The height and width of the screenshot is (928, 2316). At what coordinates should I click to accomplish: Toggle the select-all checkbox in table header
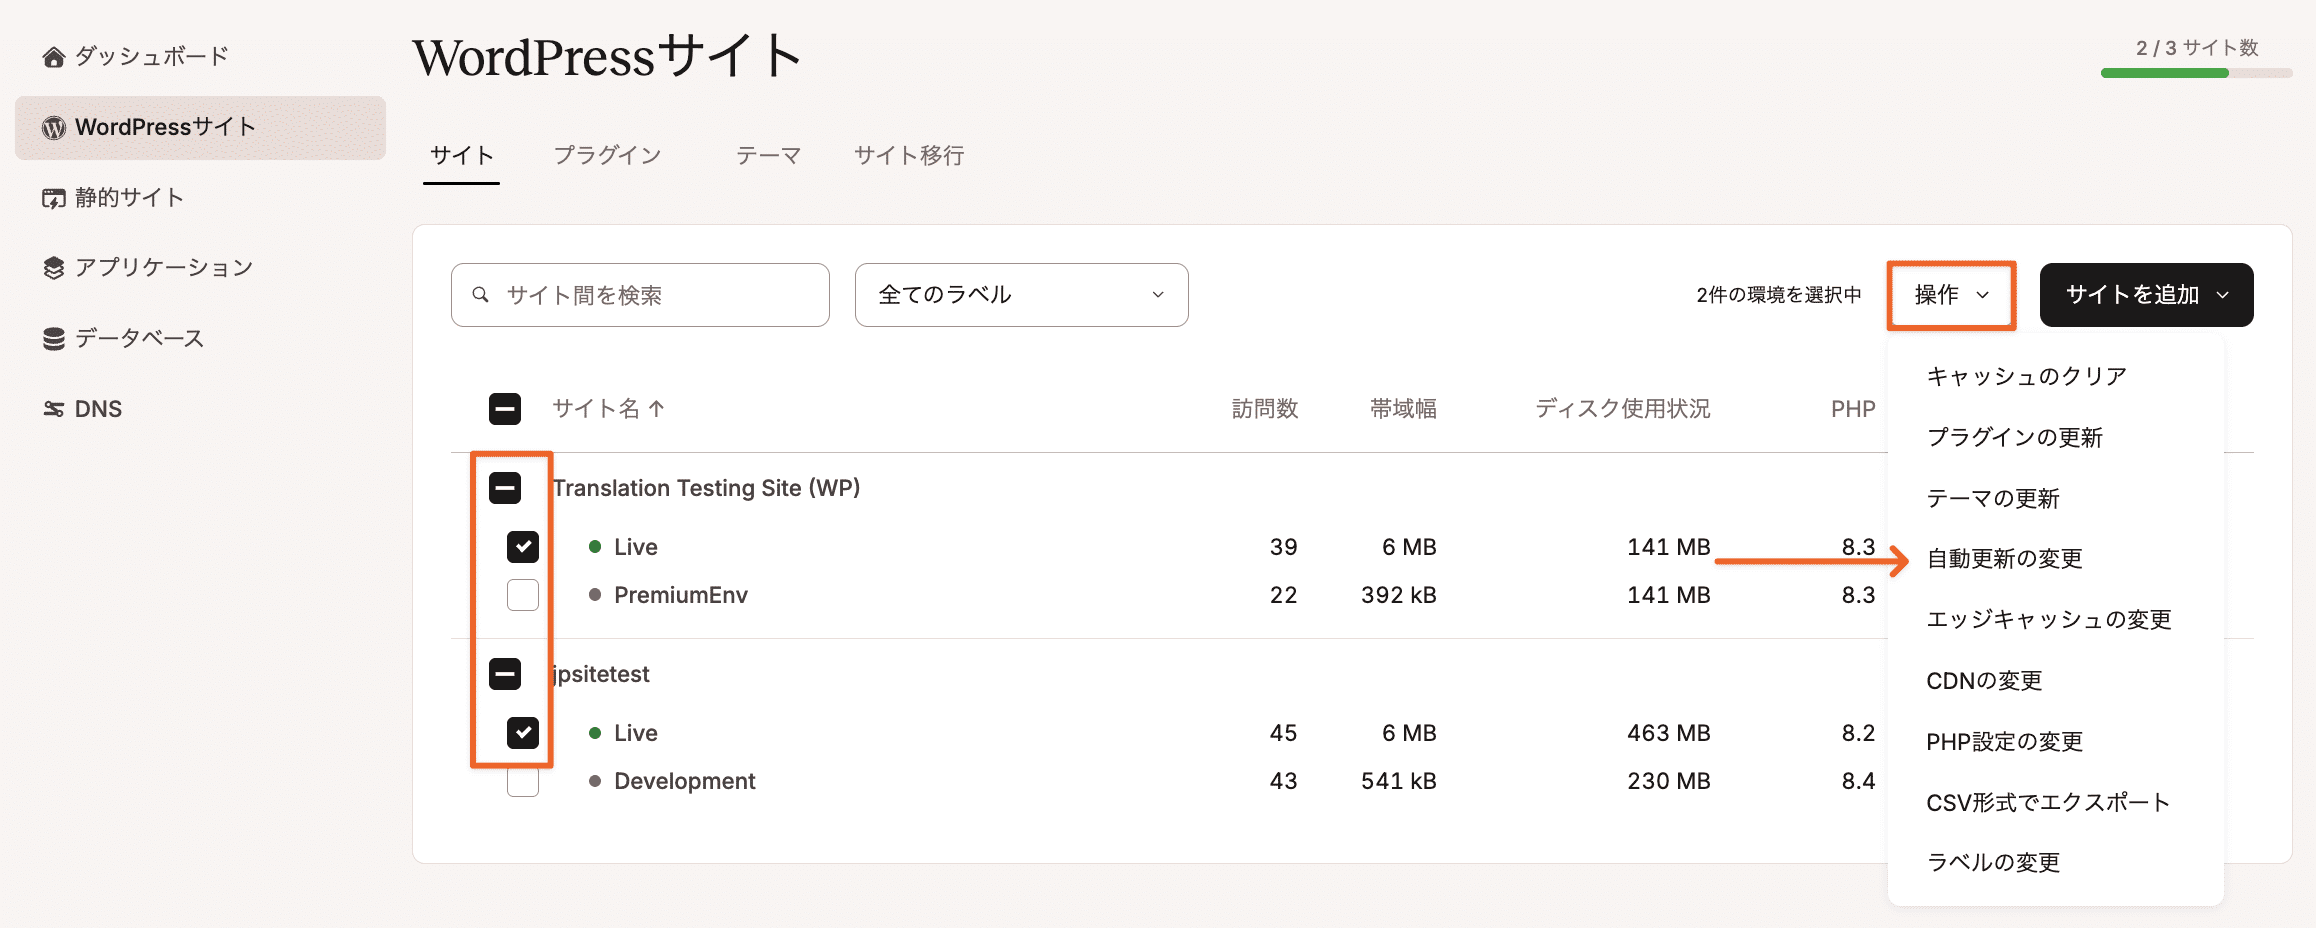(505, 408)
